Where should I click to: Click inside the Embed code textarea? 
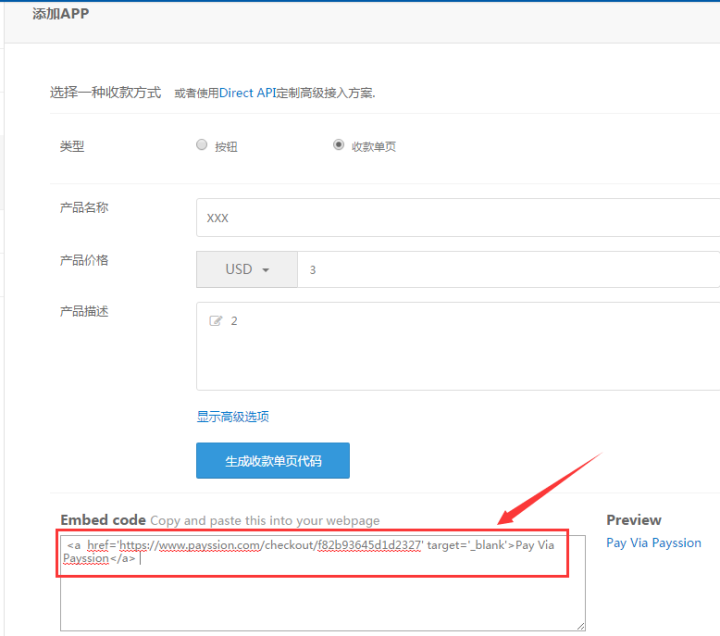tap(323, 583)
